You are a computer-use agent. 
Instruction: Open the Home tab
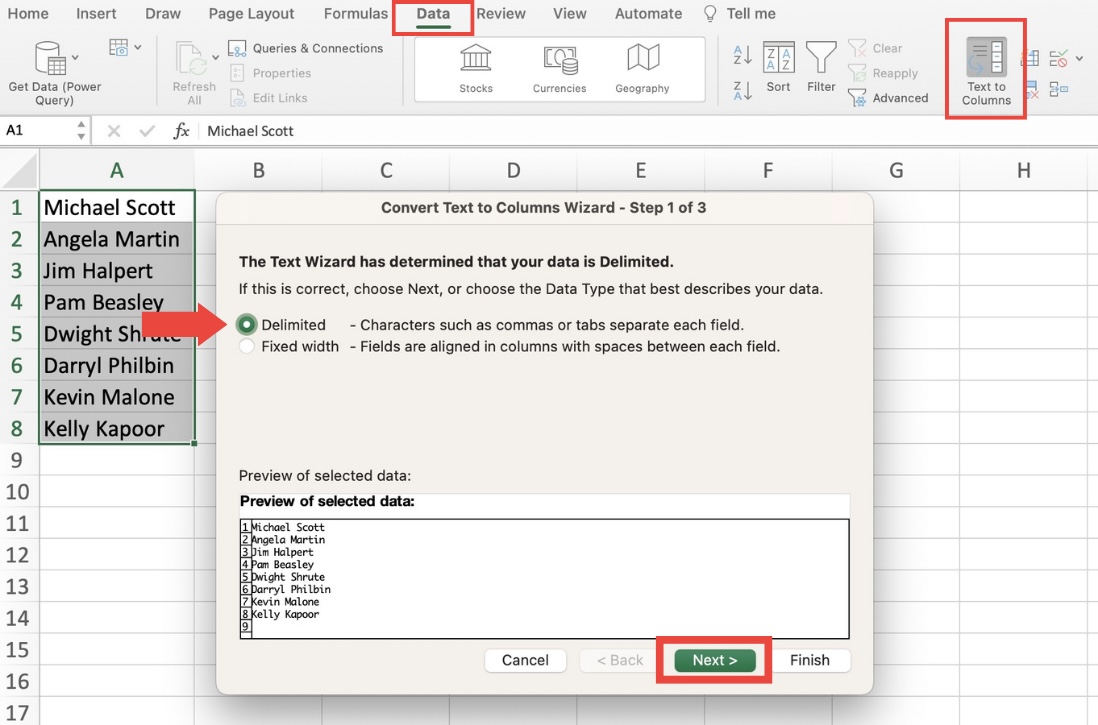pyautogui.click(x=28, y=13)
